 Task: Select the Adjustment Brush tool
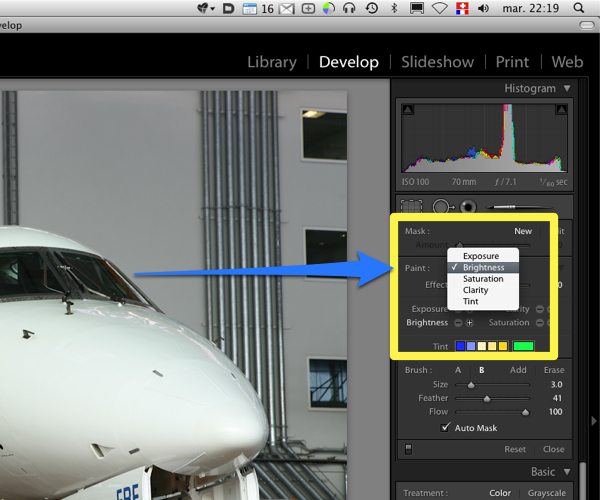click(x=520, y=207)
